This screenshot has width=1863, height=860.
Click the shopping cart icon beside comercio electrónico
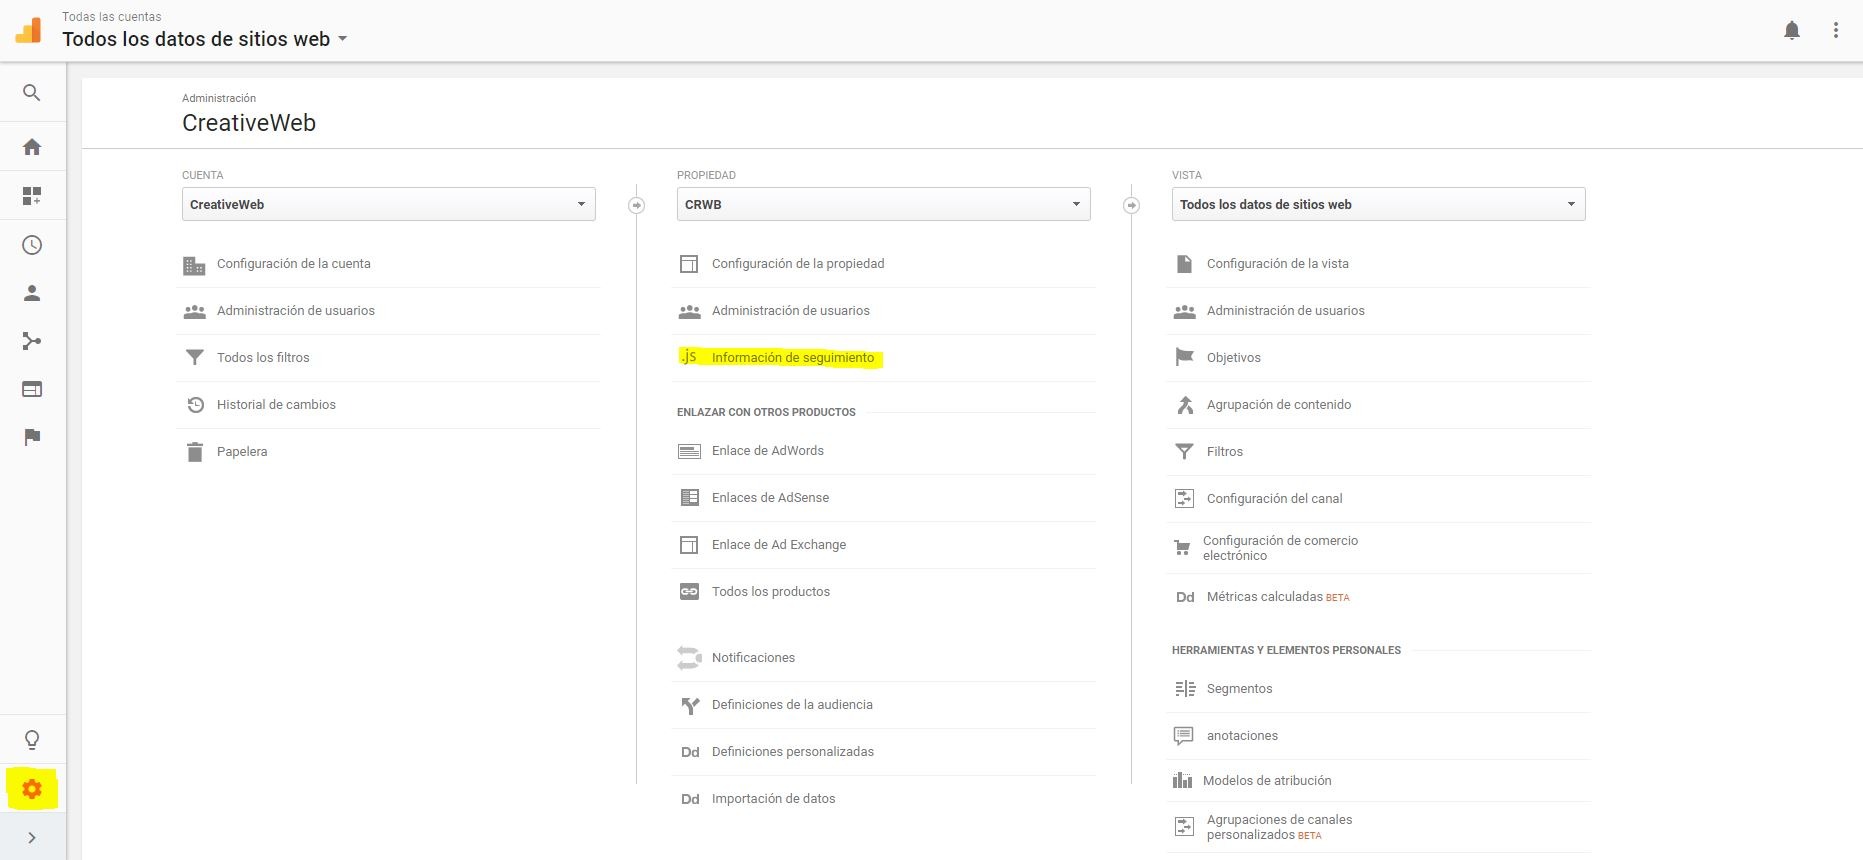pos(1182,548)
